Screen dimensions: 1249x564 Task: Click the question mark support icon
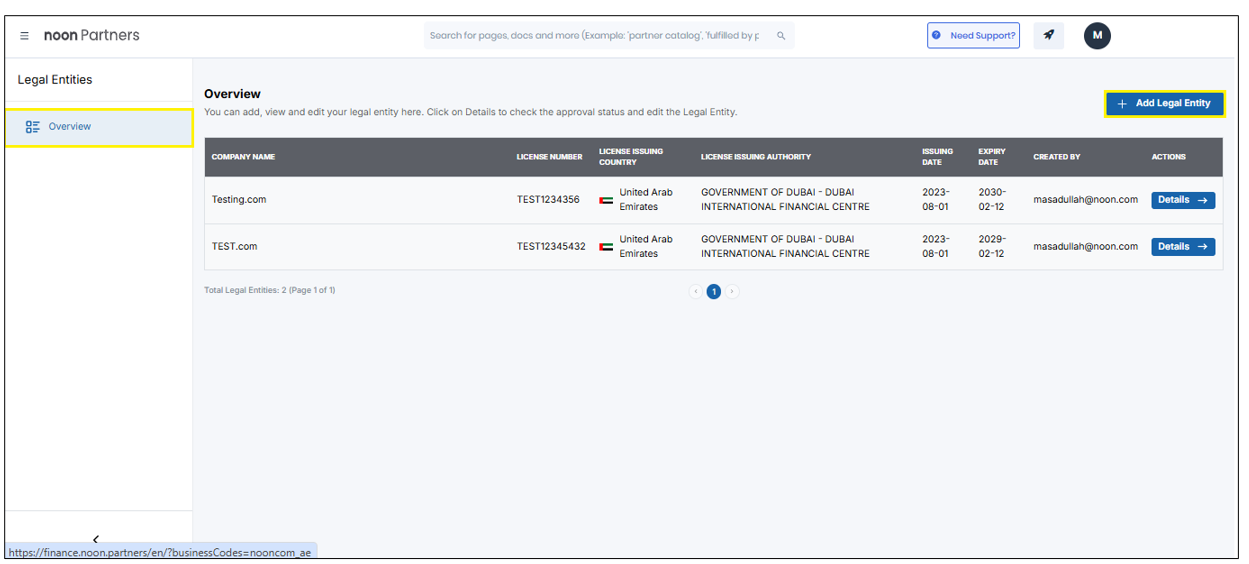click(936, 35)
